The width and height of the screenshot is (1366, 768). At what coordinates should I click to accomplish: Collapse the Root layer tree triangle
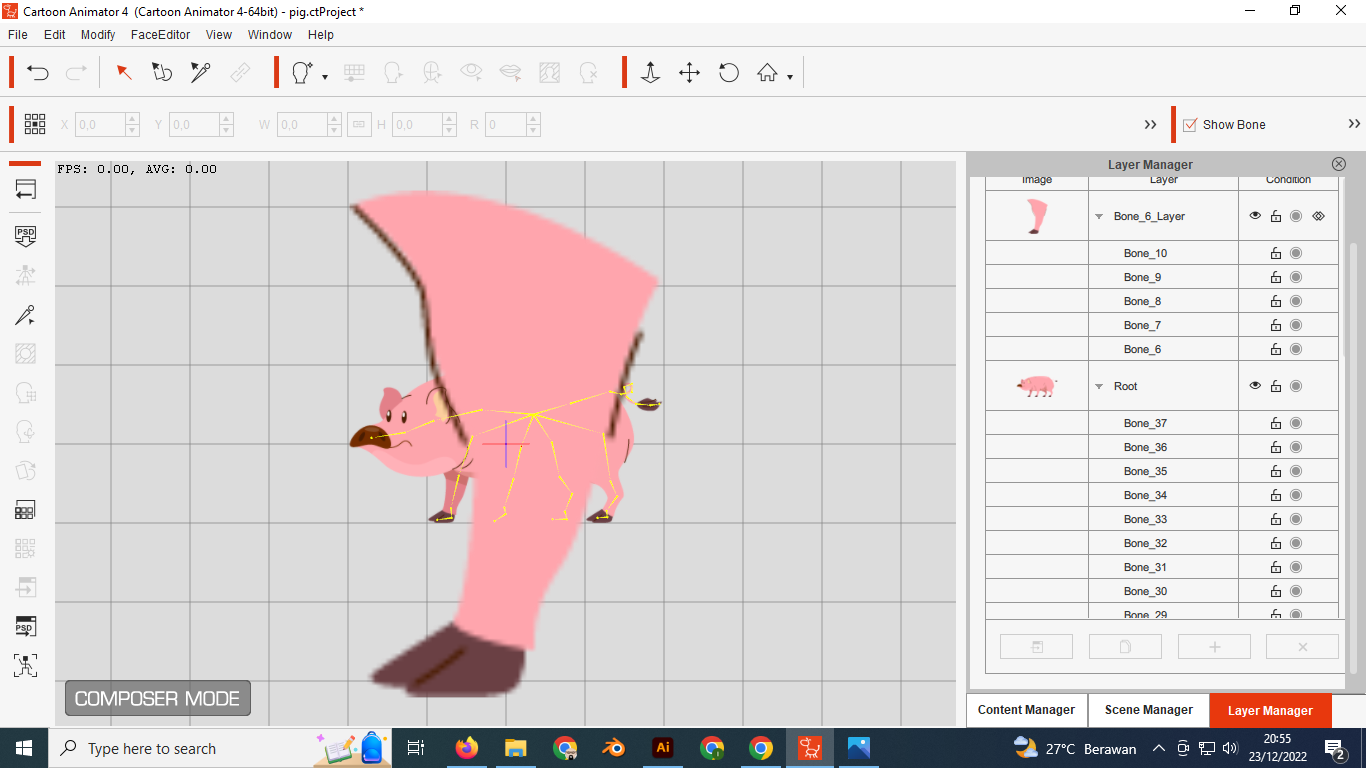pyautogui.click(x=1099, y=386)
